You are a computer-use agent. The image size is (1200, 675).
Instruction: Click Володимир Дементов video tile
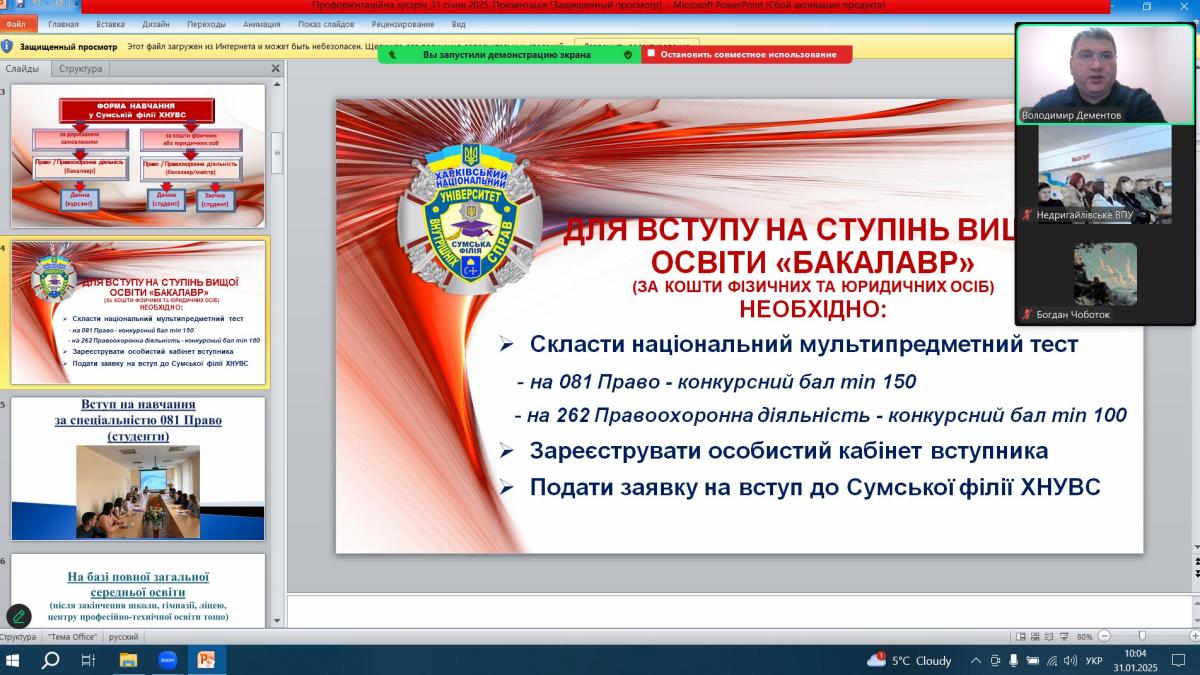pyautogui.click(x=1105, y=74)
